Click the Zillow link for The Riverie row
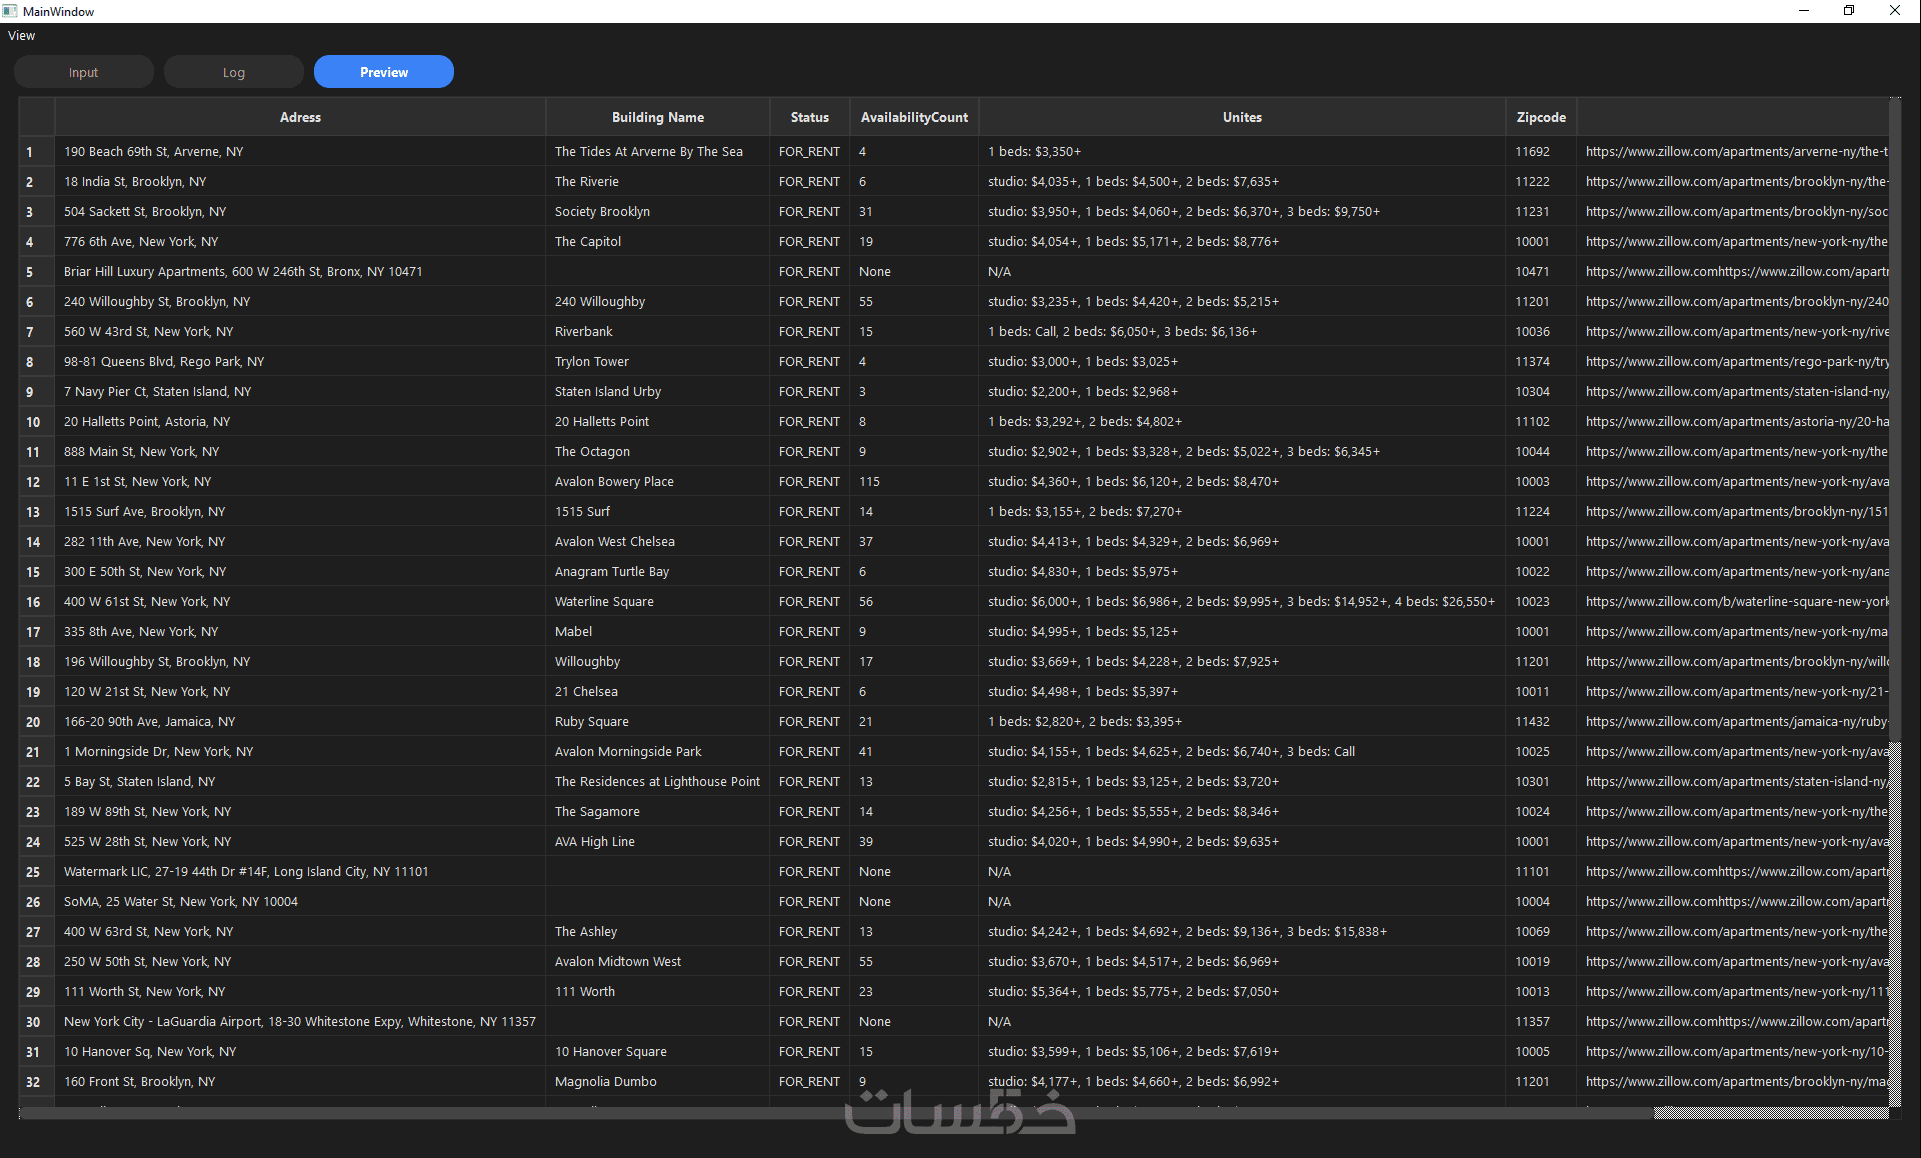The height and width of the screenshot is (1158, 1921). click(1735, 182)
